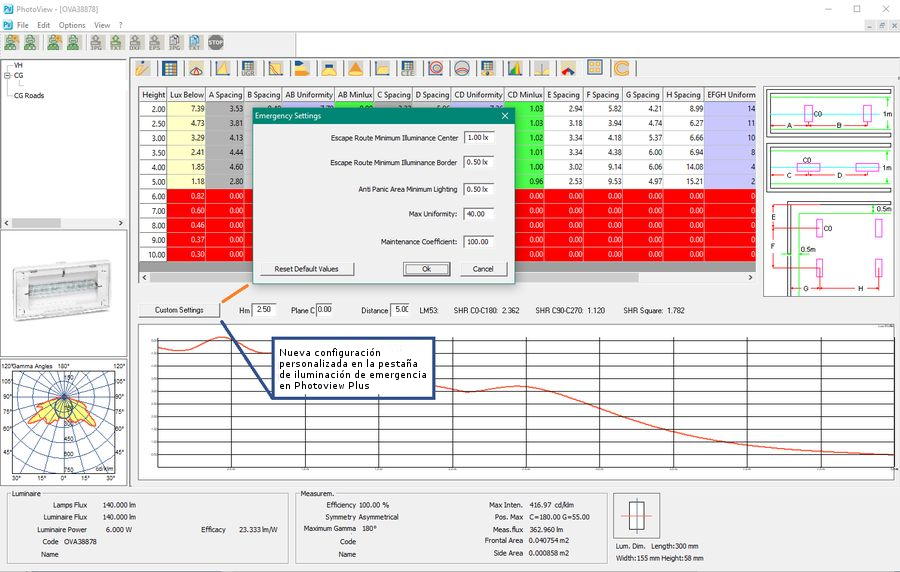Image resolution: width=900 pixels, height=572 pixels.
Task: Select the VH tree item
Action: pyautogui.click(x=18, y=65)
